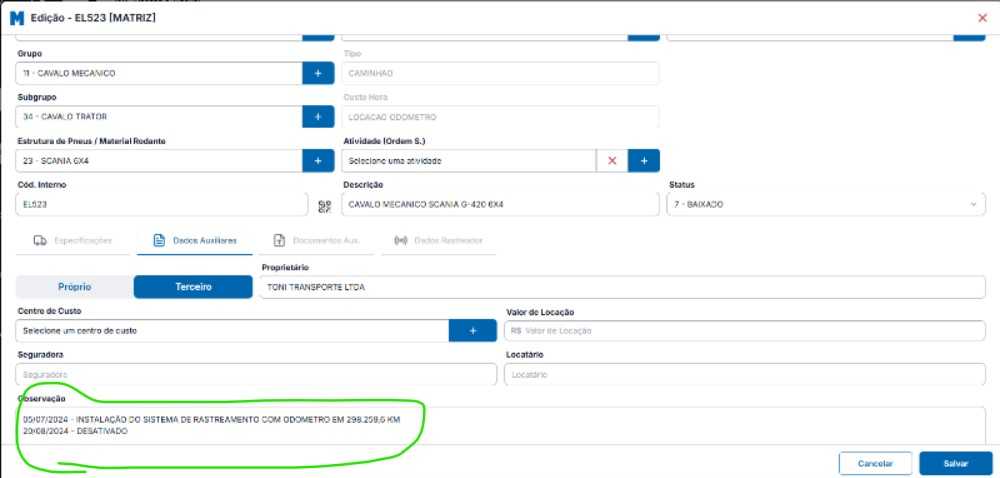The image size is (1000, 478).
Task: Select the Próprio ownership option
Action: pos(75,287)
